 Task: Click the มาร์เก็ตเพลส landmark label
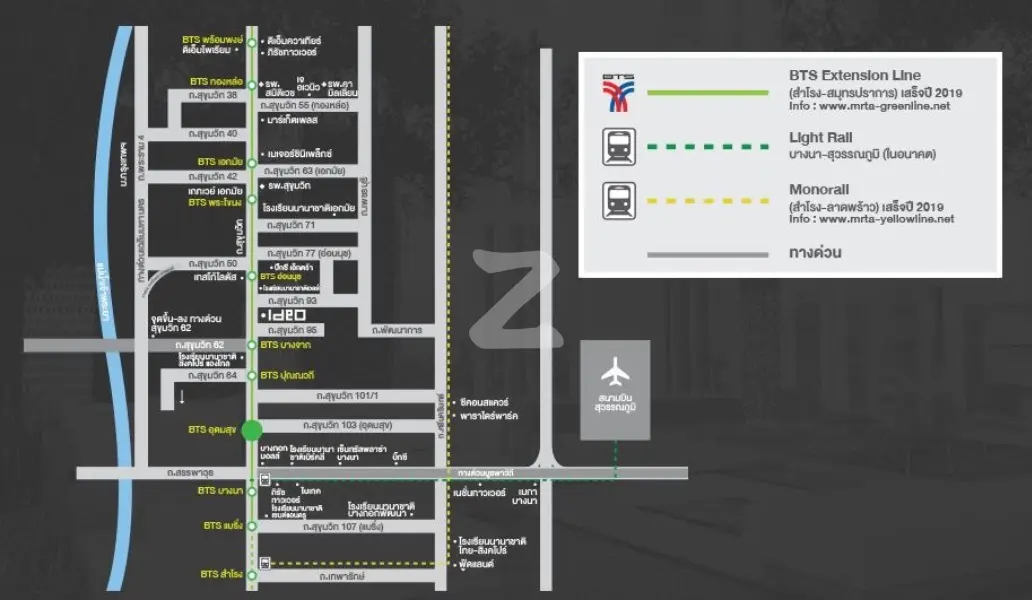(292, 120)
